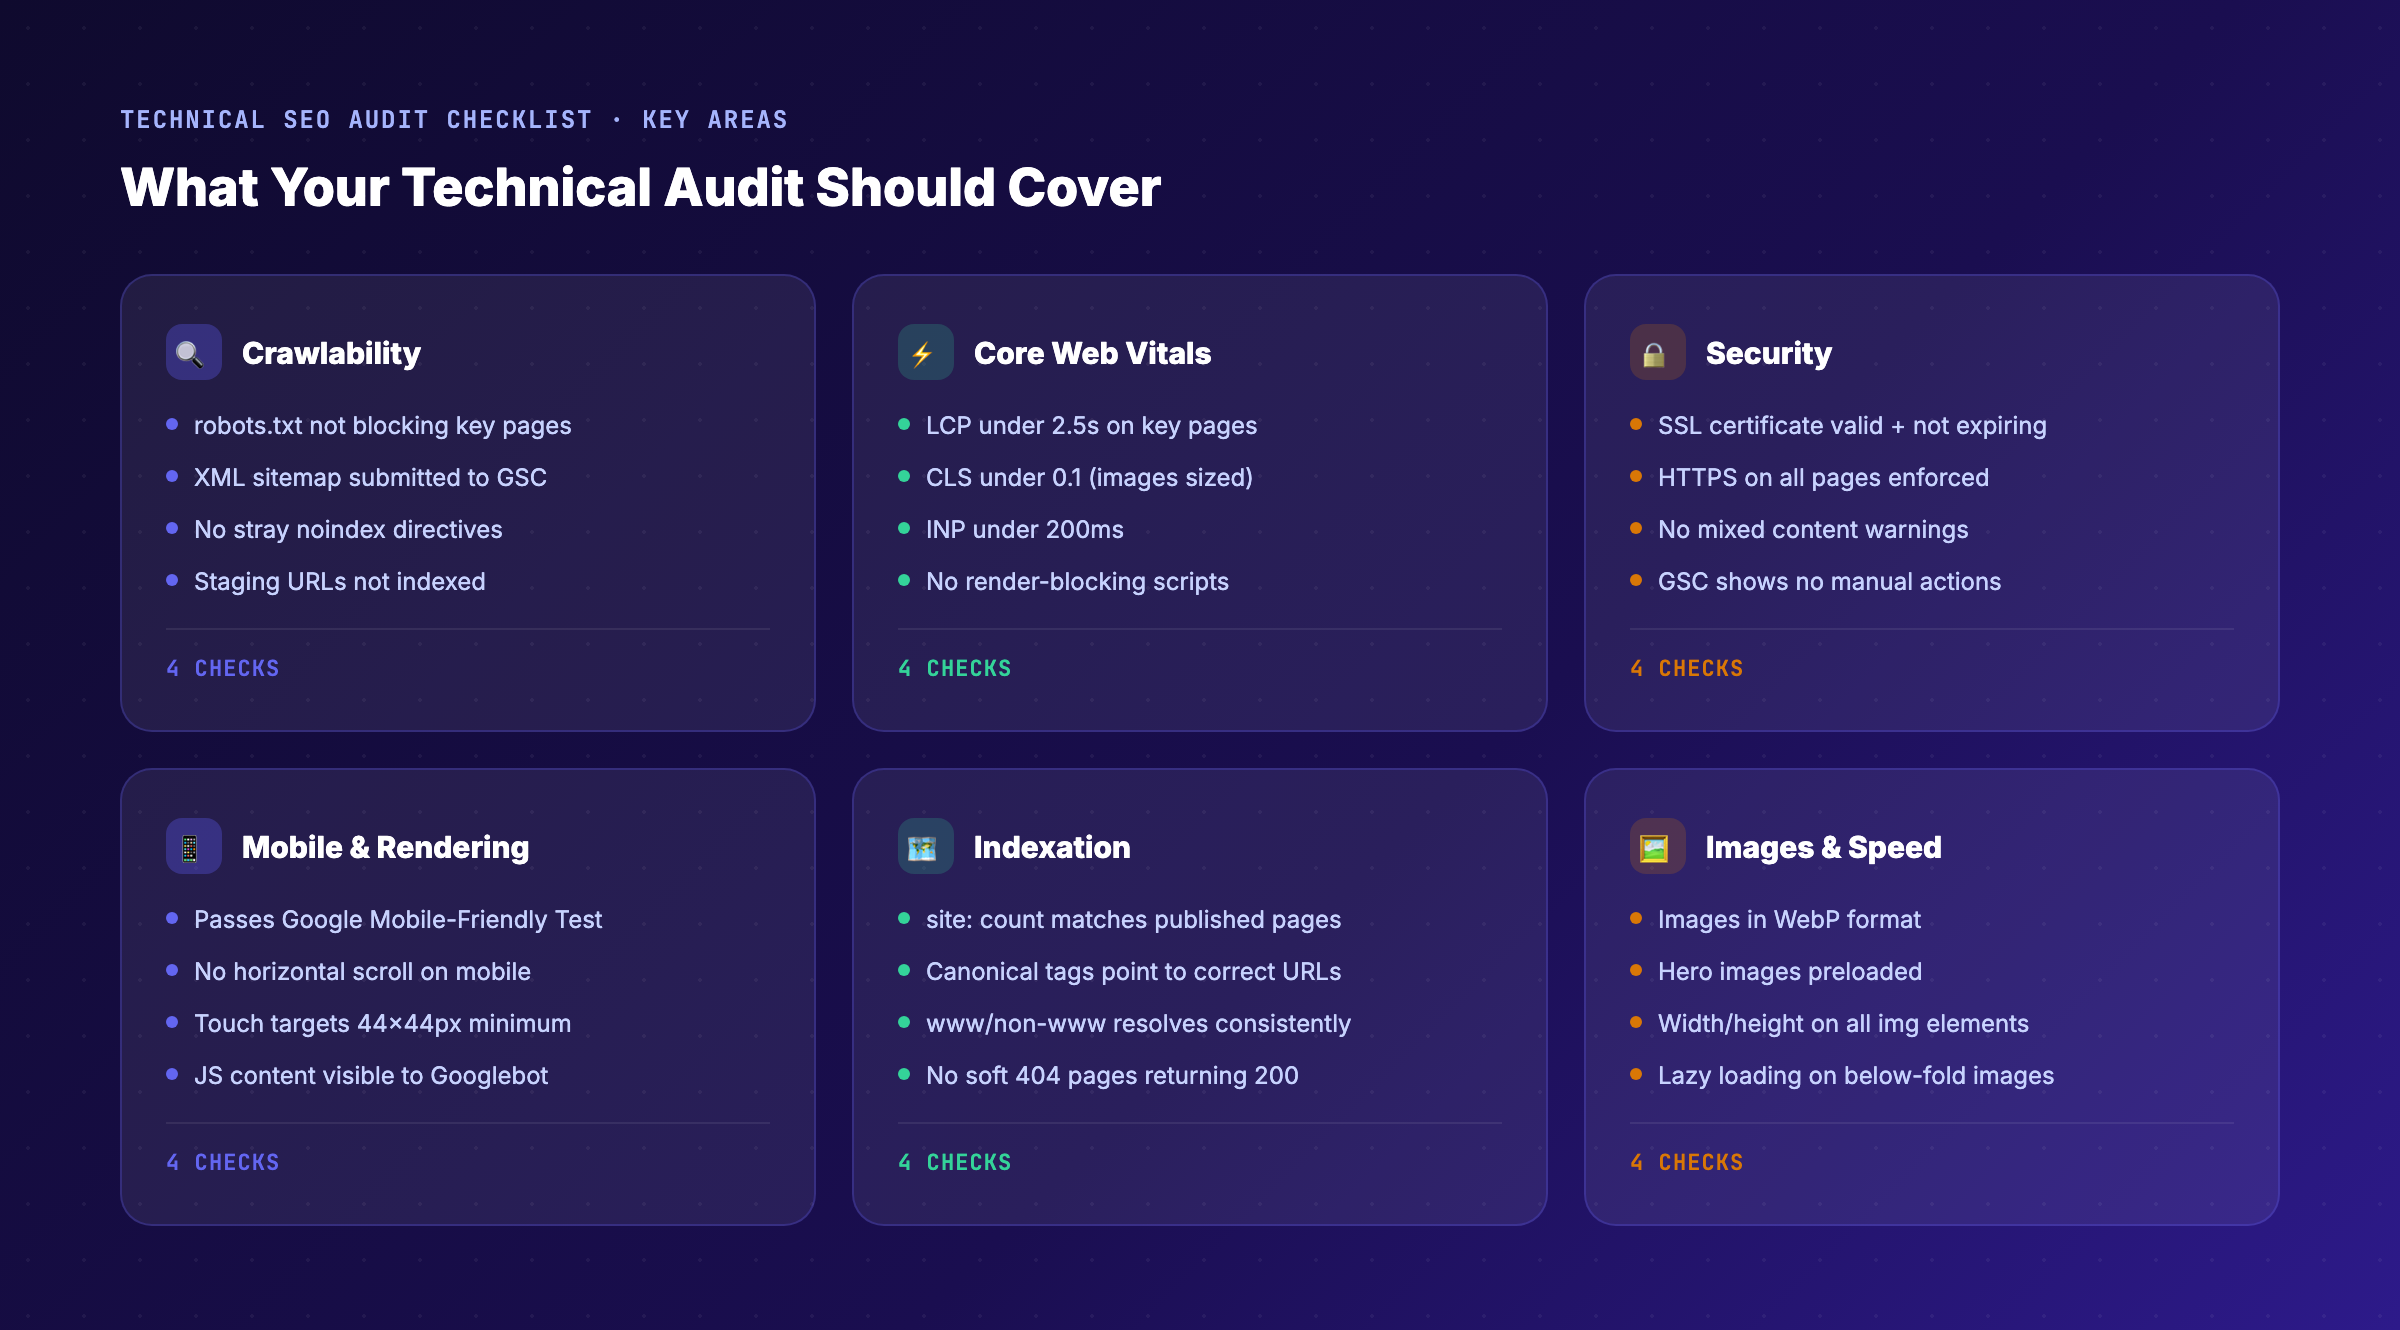Open the 'TECHNICAL SEO AUDIT CHECKLIST' section label

[355, 119]
